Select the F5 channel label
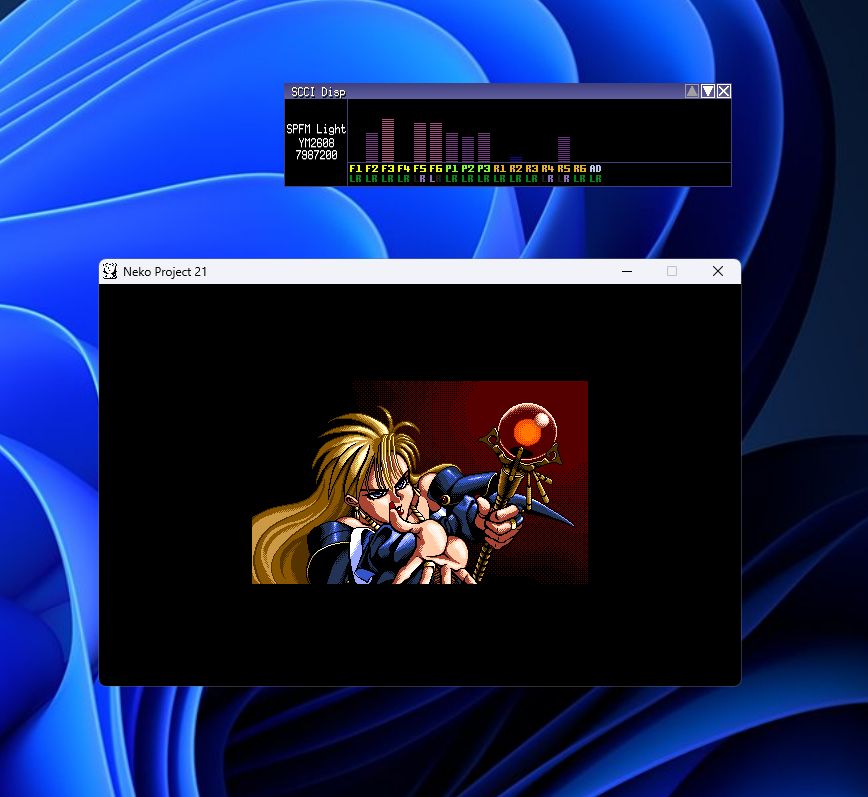Image resolution: width=868 pixels, height=797 pixels. [420, 168]
